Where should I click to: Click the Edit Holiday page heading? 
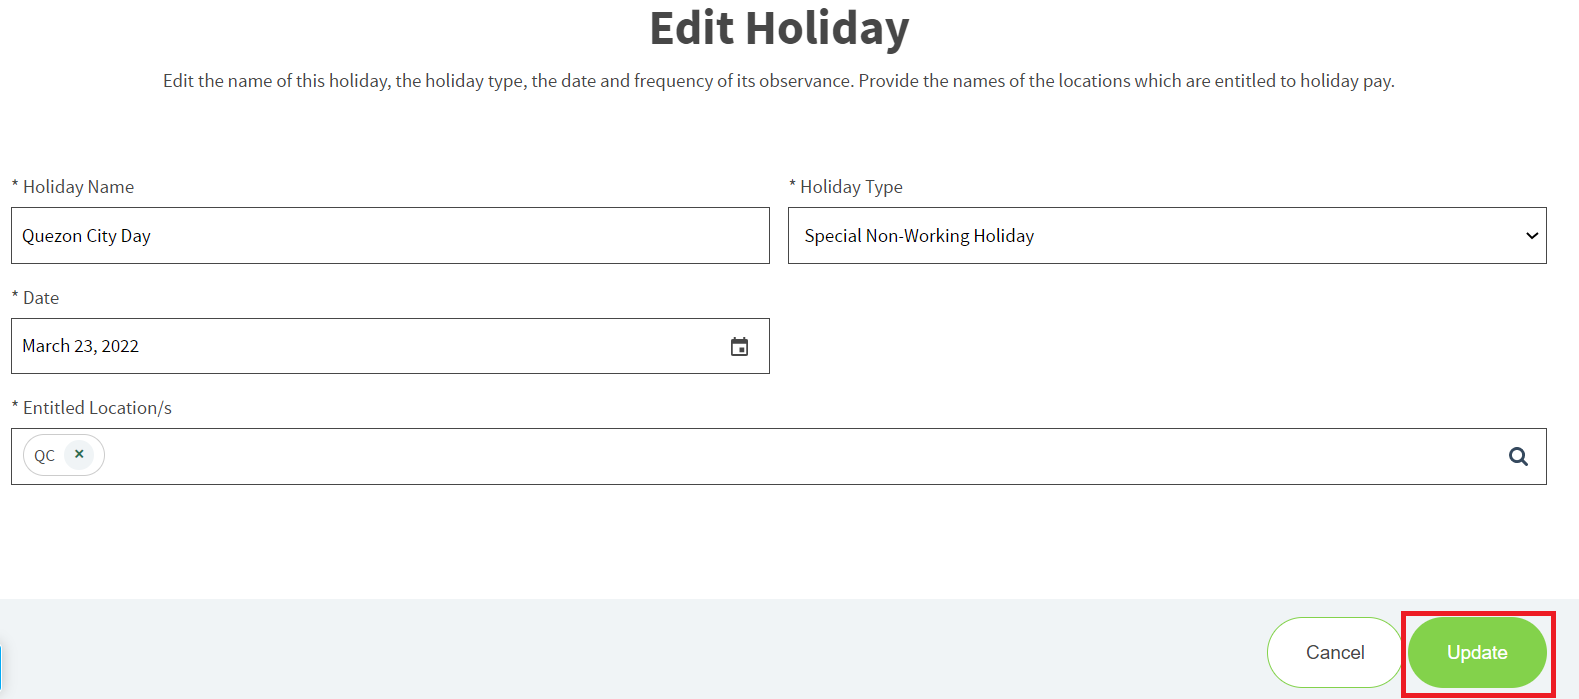(x=779, y=28)
